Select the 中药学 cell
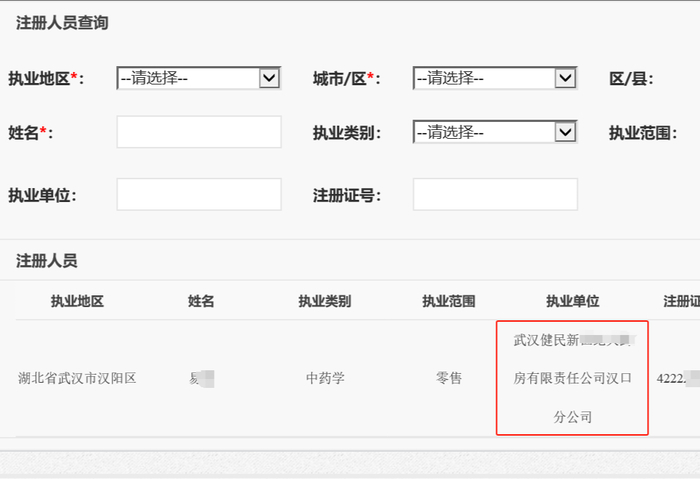 click(x=325, y=379)
